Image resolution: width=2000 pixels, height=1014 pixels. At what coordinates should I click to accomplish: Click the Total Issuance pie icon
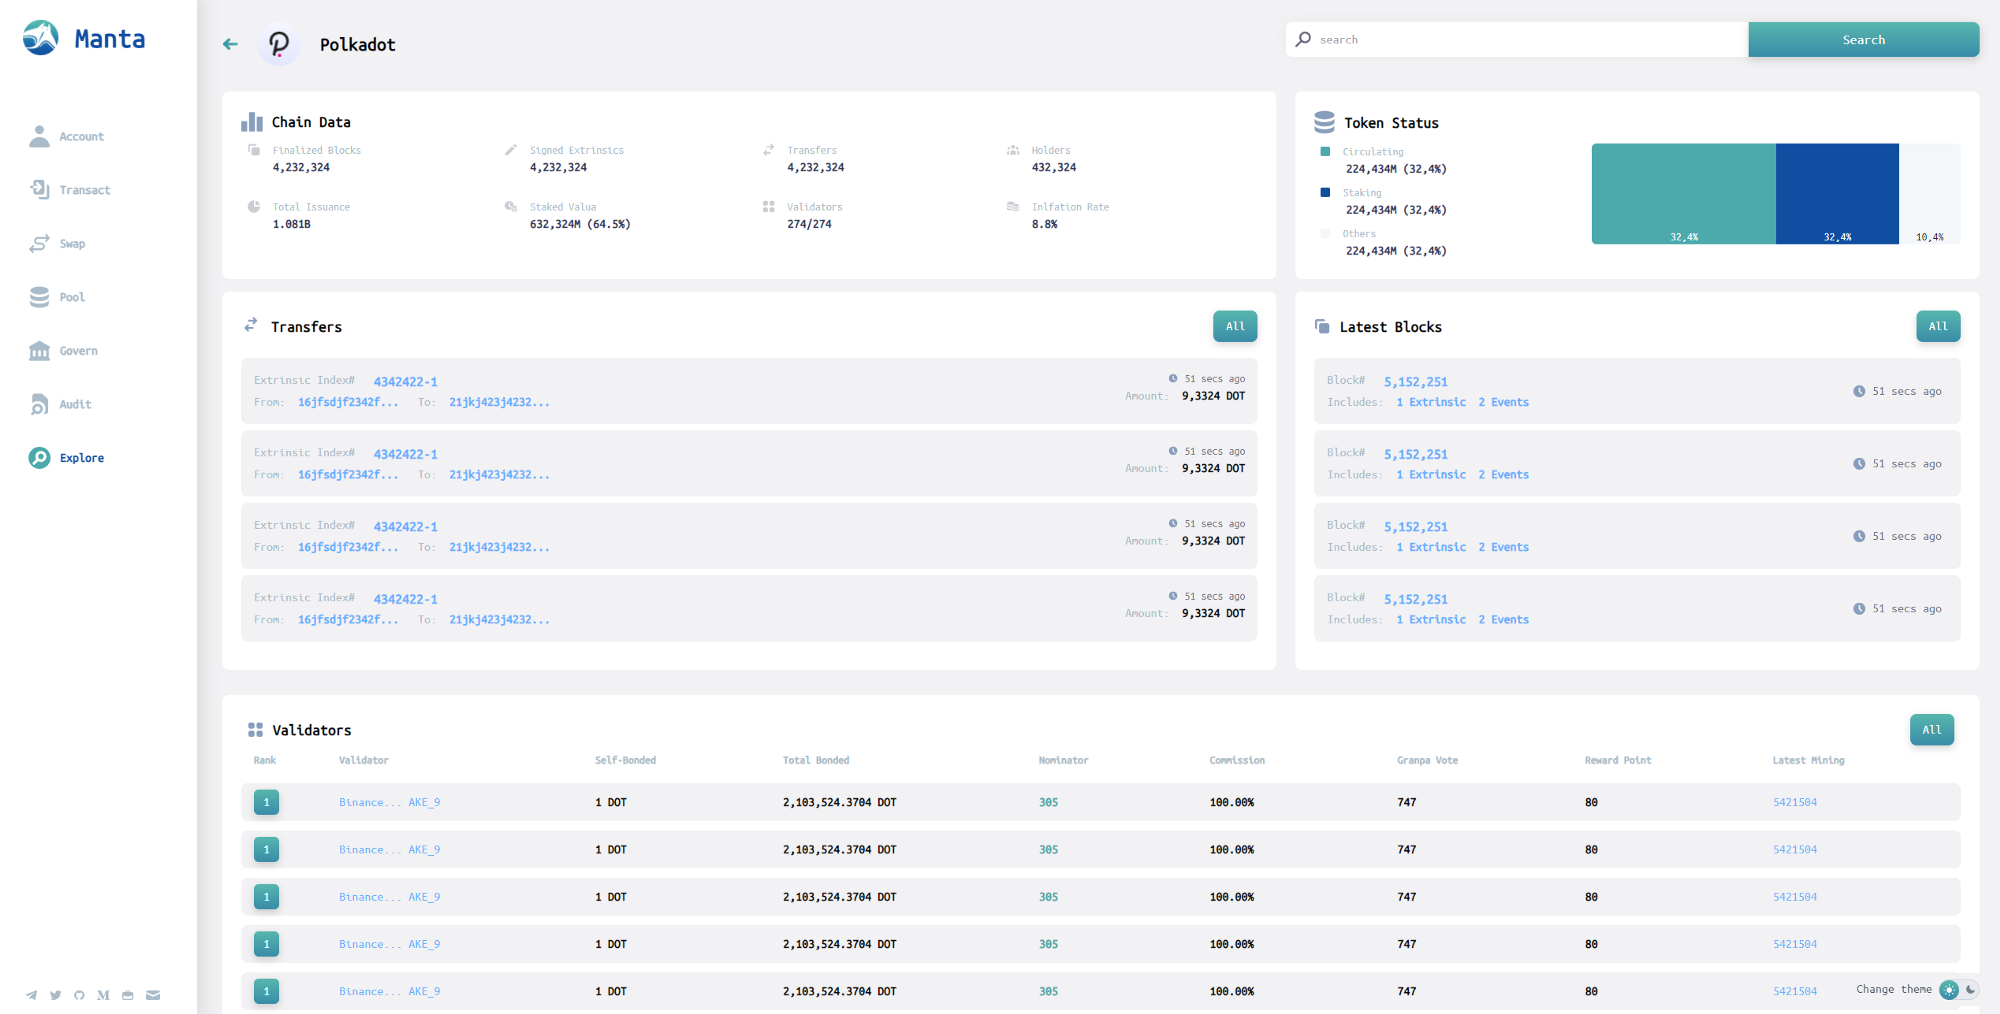[x=254, y=207]
